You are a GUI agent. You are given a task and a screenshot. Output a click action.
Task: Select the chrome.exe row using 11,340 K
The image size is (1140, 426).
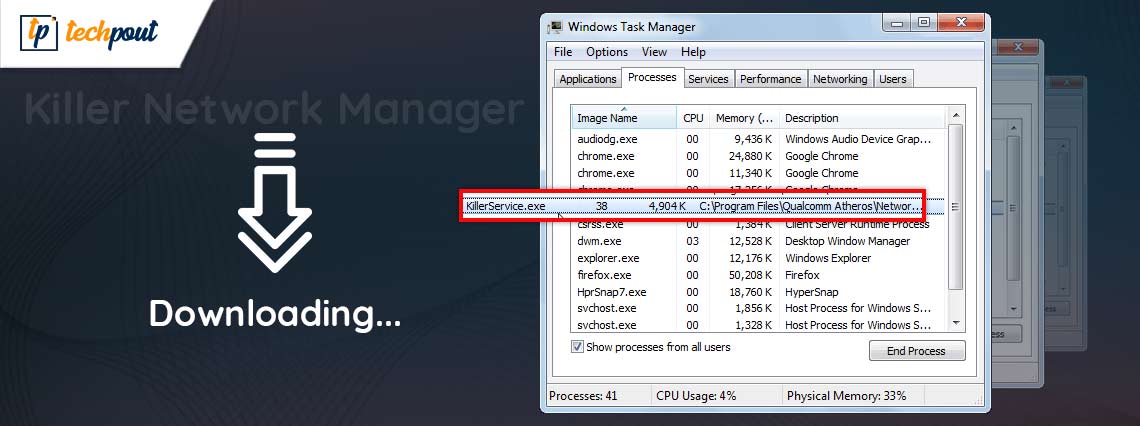pyautogui.click(x=758, y=173)
